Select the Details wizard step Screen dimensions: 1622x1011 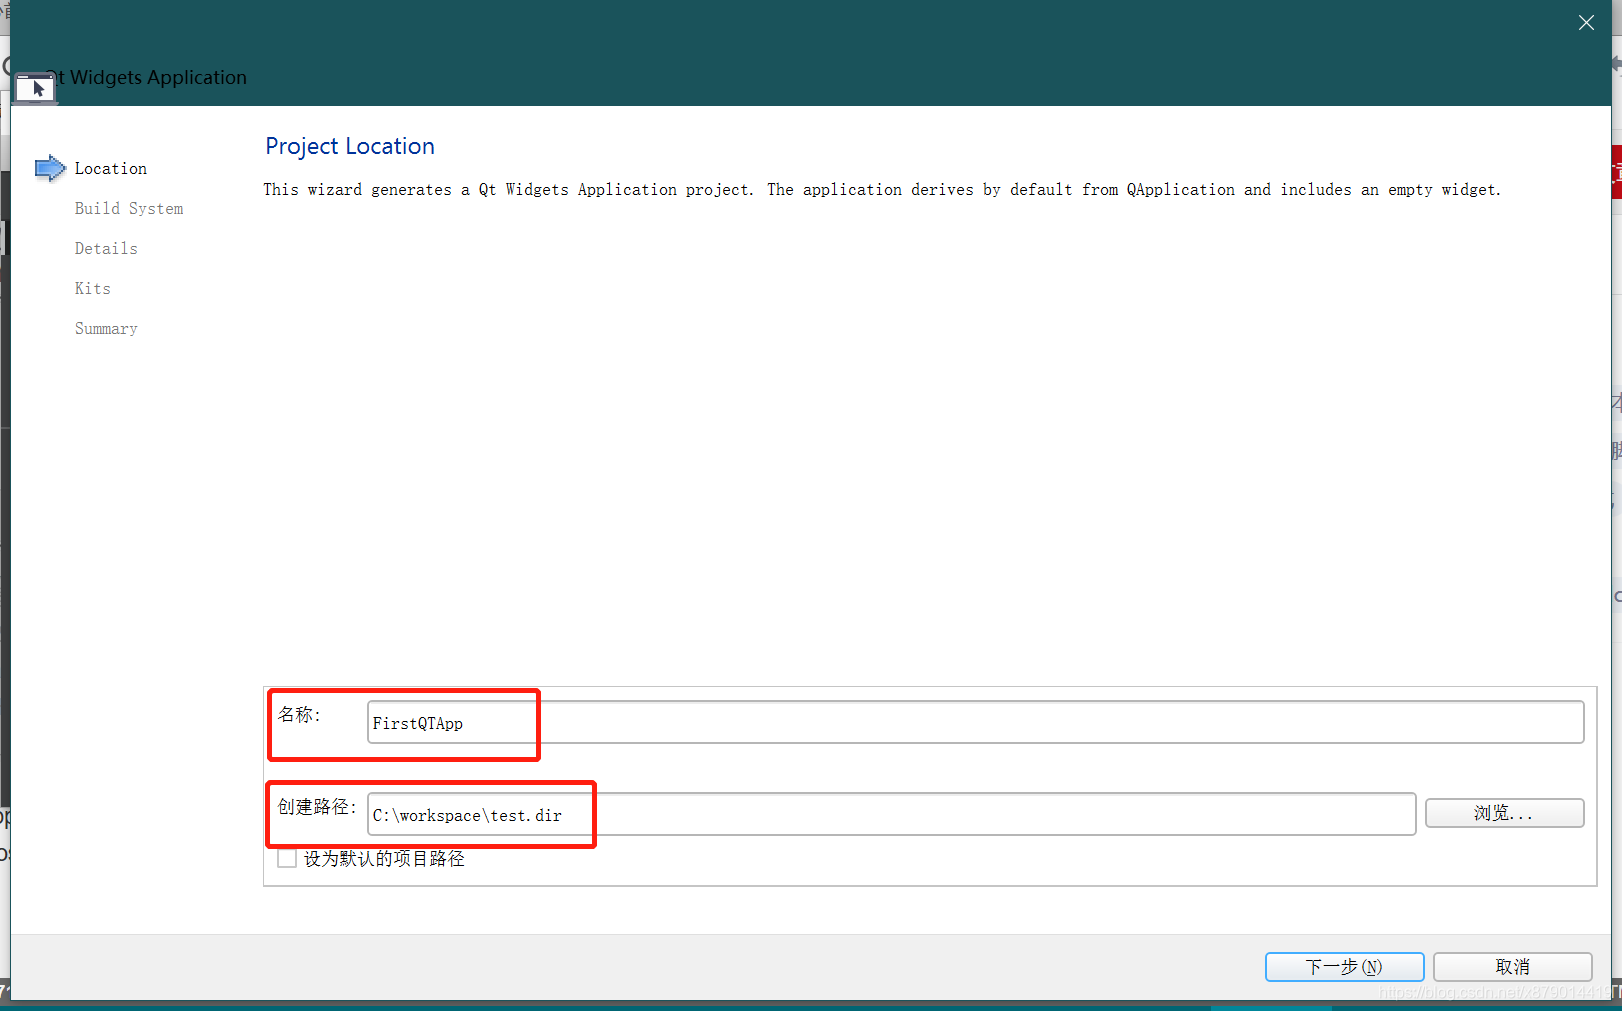click(x=106, y=248)
